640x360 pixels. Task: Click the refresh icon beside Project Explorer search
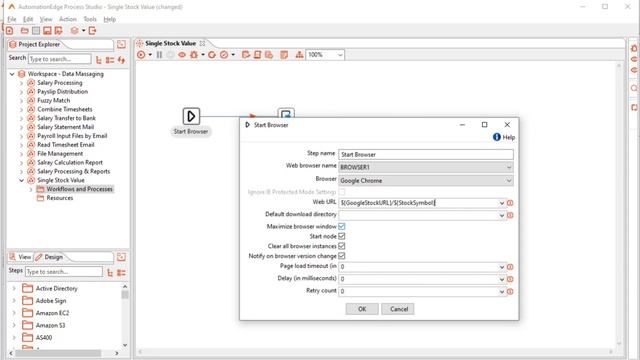click(x=121, y=60)
